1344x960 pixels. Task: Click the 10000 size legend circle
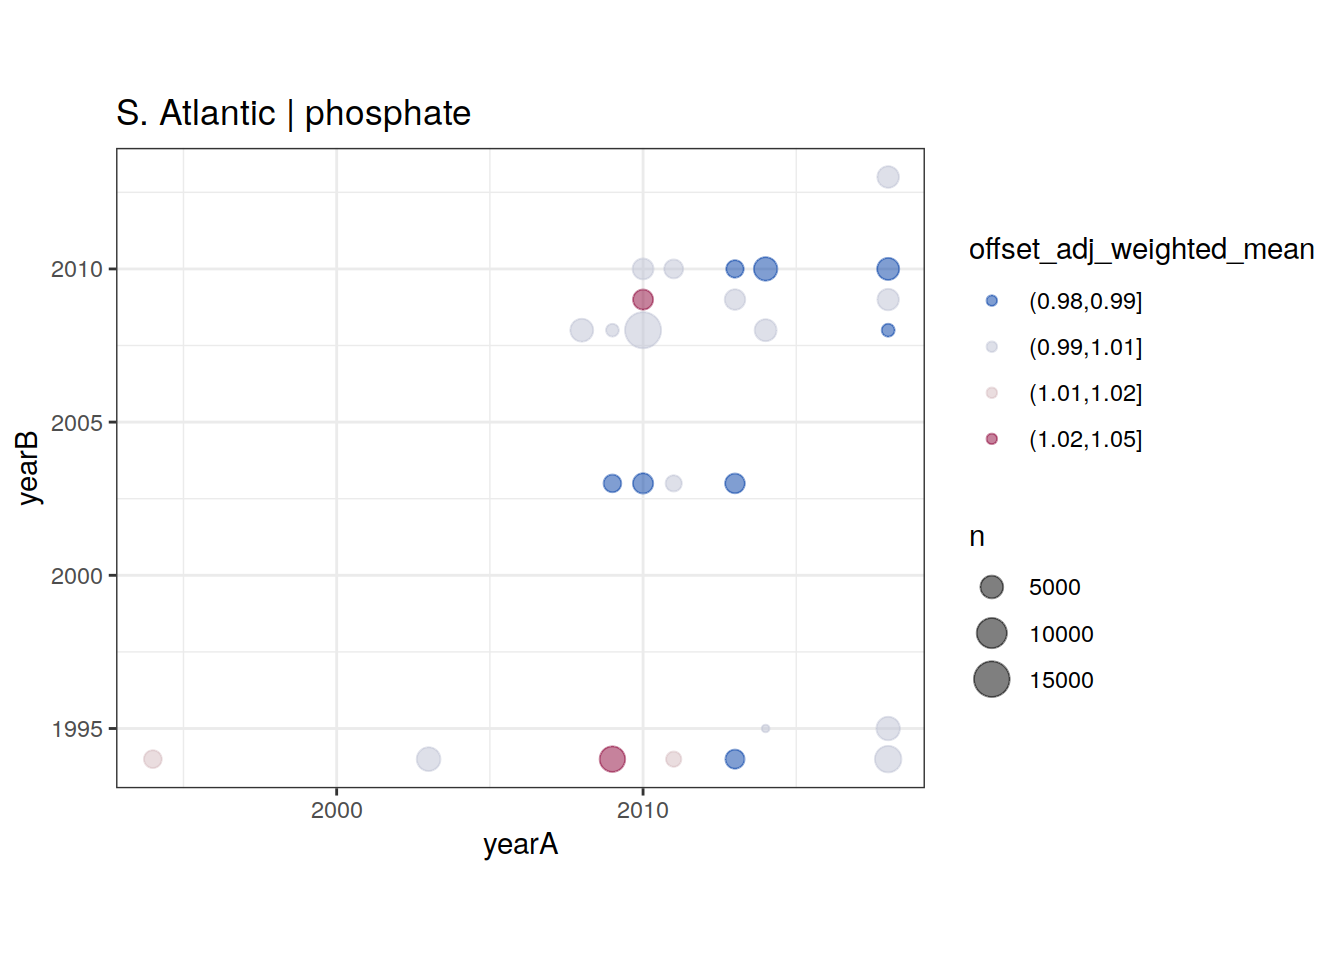coord(991,633)
